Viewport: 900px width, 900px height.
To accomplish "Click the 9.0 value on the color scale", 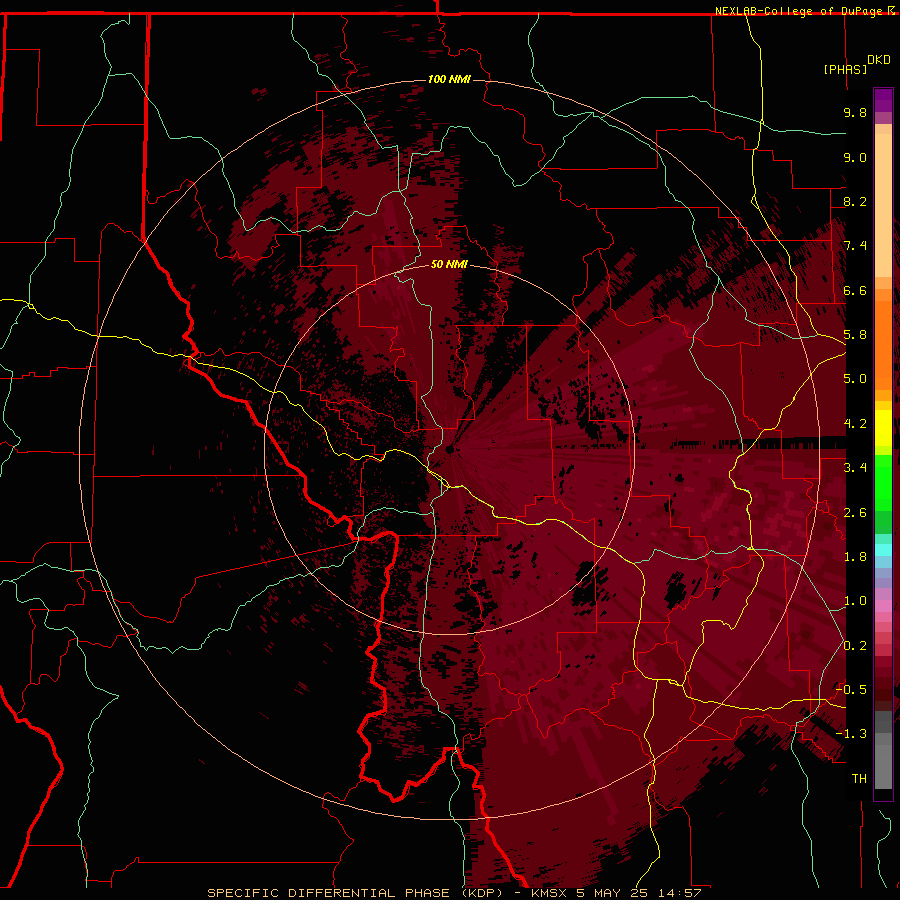I will (x=855, y=157).
